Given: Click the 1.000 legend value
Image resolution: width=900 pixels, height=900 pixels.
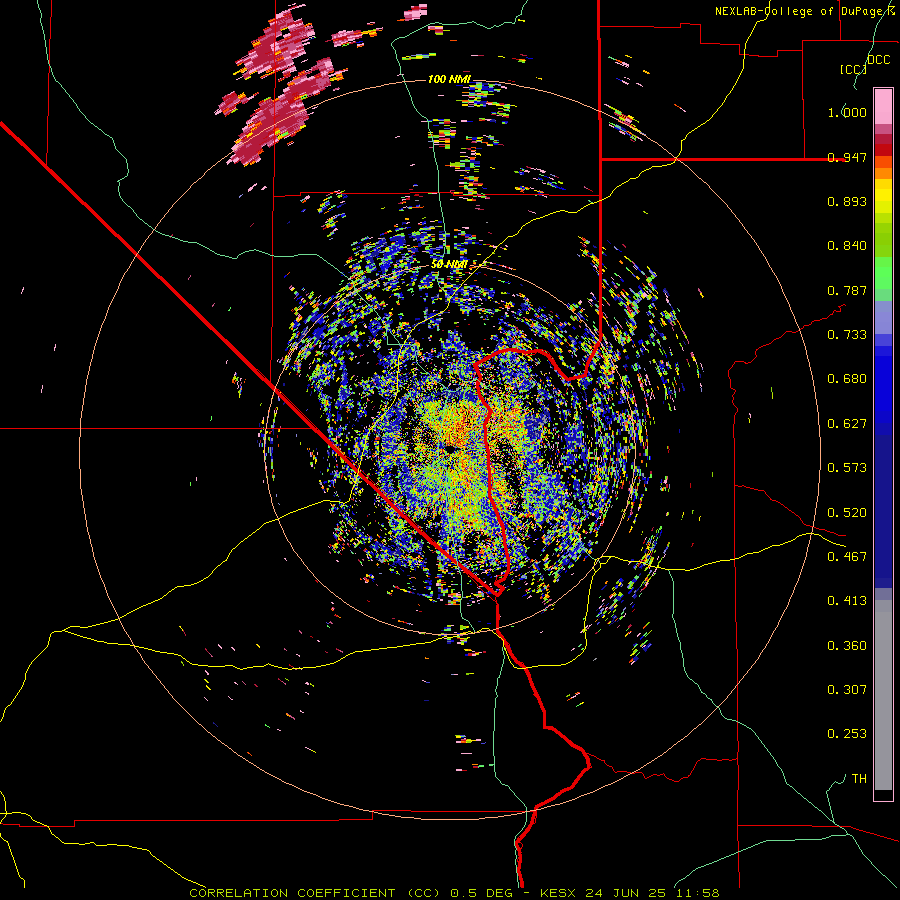Looking at the screenshot, I should tap(847, 112).
